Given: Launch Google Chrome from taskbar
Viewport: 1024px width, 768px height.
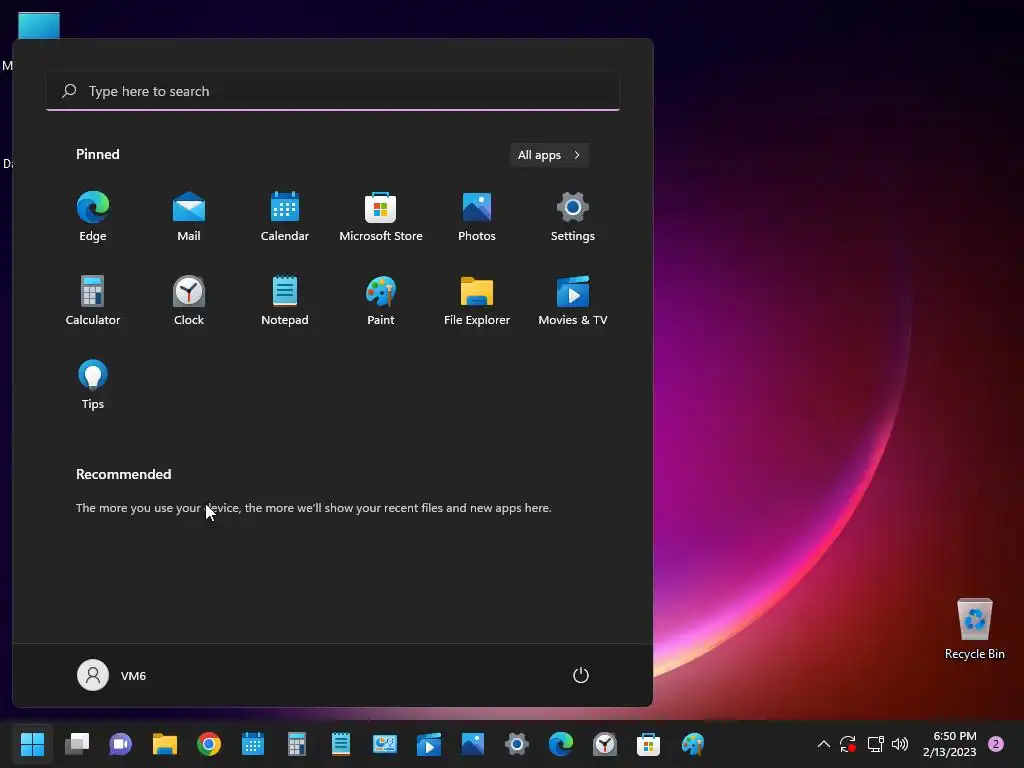Looking at the screenshot, I should tap(209, 744).
